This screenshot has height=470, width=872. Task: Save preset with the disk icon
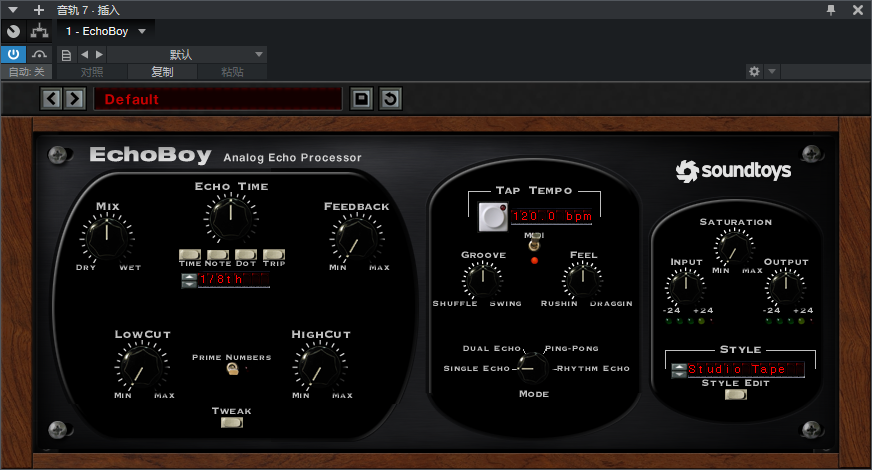coord(361,99)
